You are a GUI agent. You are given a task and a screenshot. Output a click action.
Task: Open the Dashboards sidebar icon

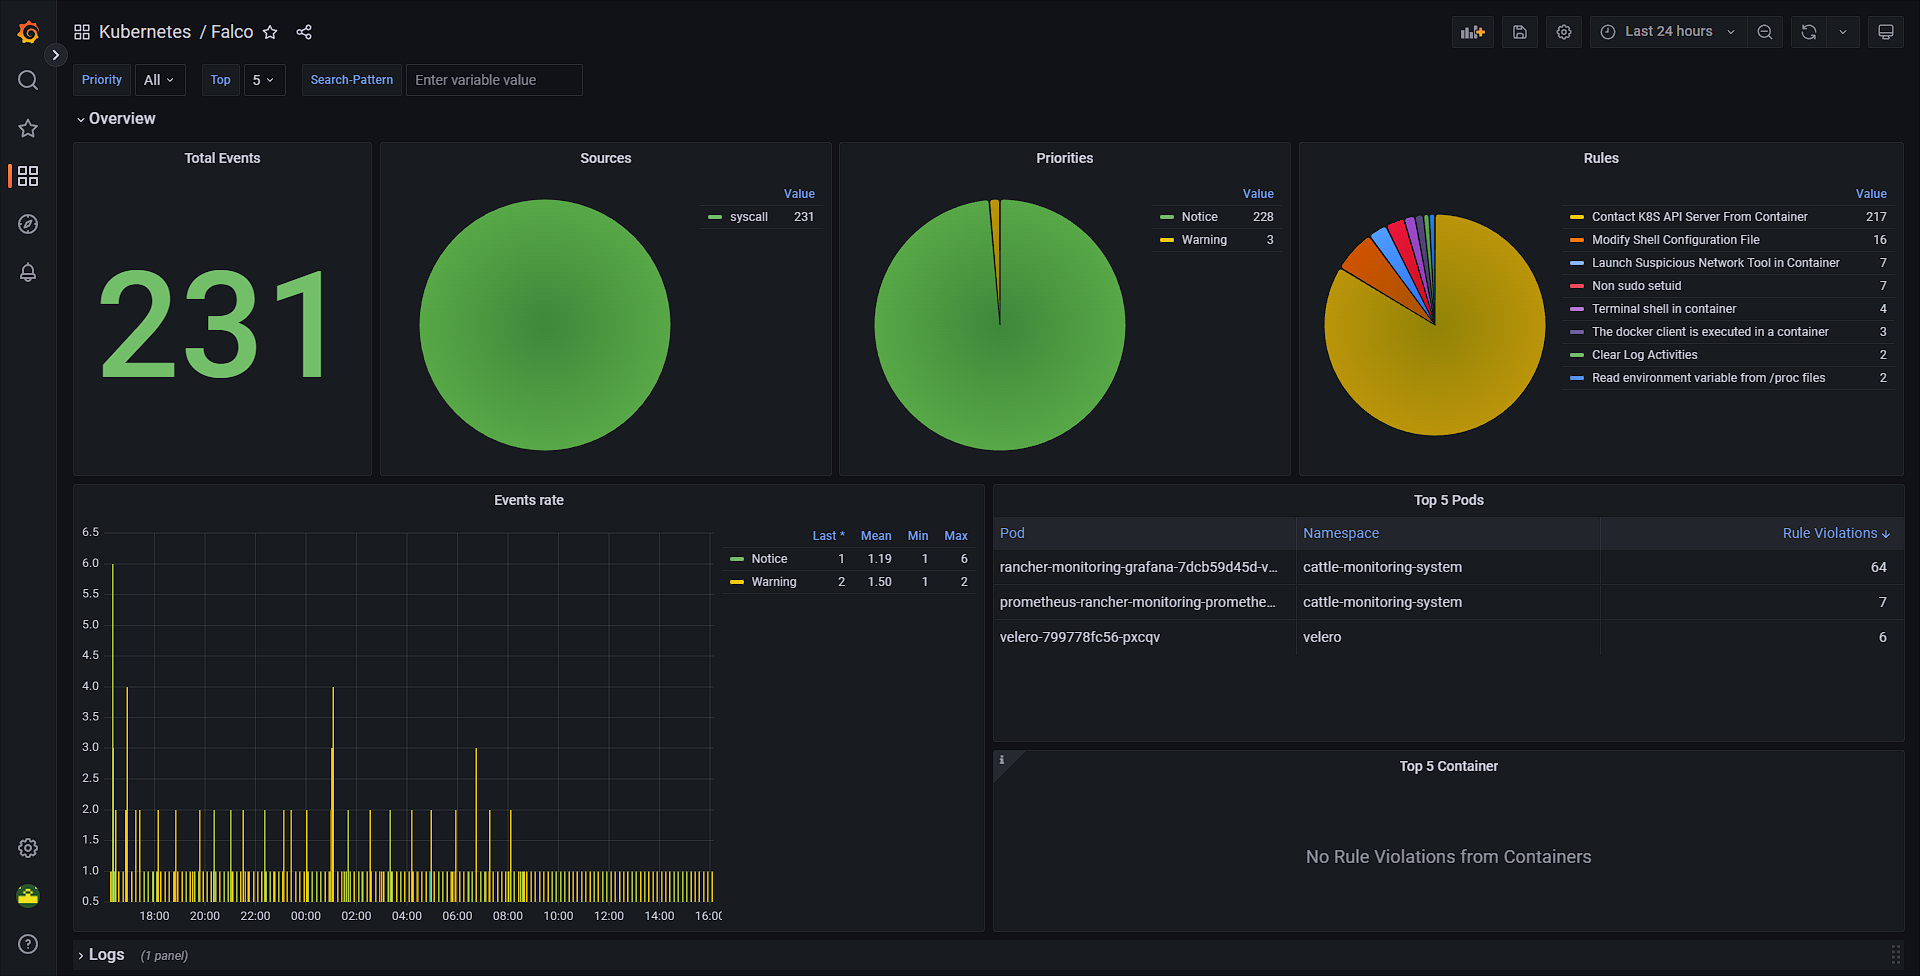click(28, 176)
